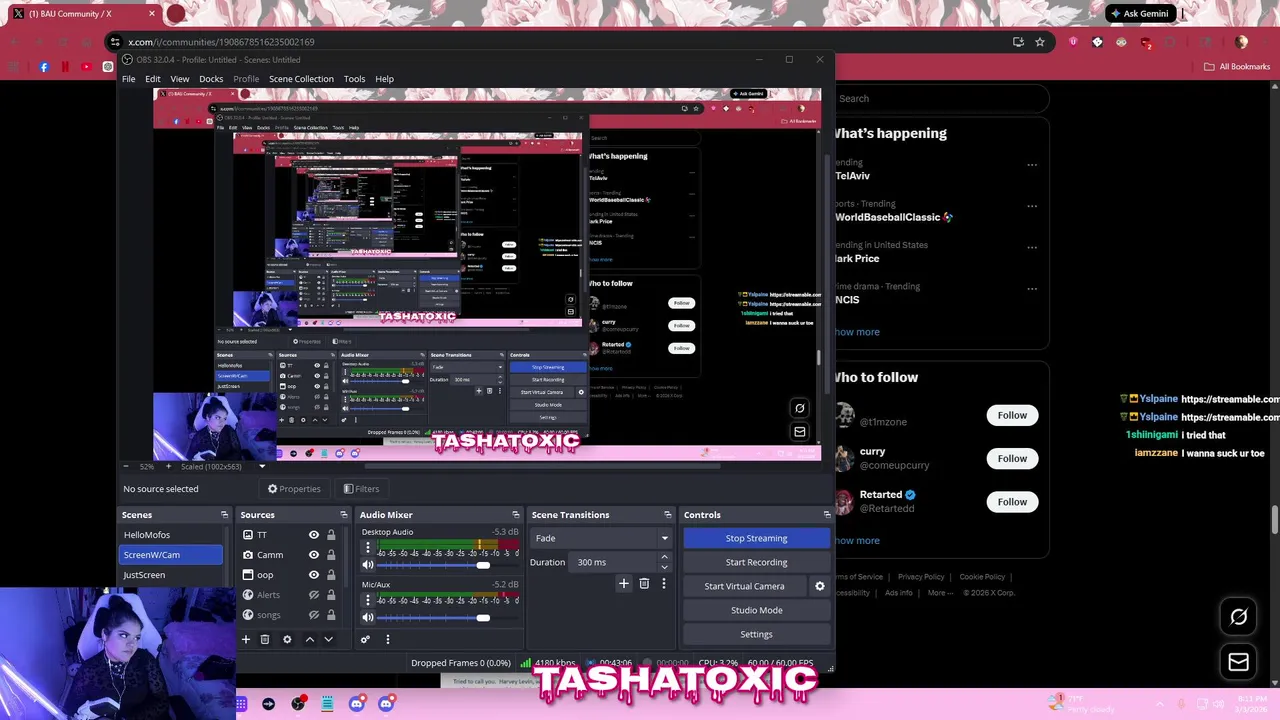
Task: Add a scene transition with plus icon
Action: point(624,583)
